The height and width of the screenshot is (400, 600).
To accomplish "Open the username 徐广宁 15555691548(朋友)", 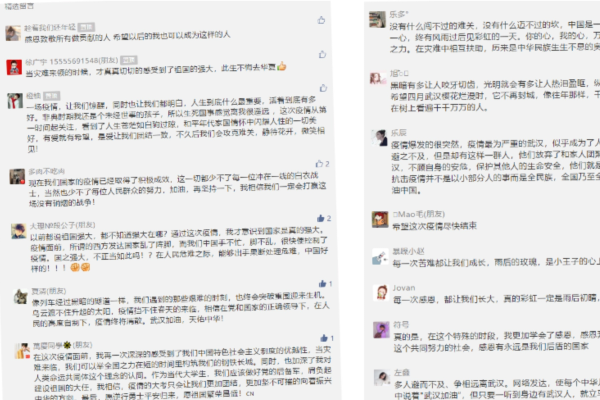I will pos(72,61).
